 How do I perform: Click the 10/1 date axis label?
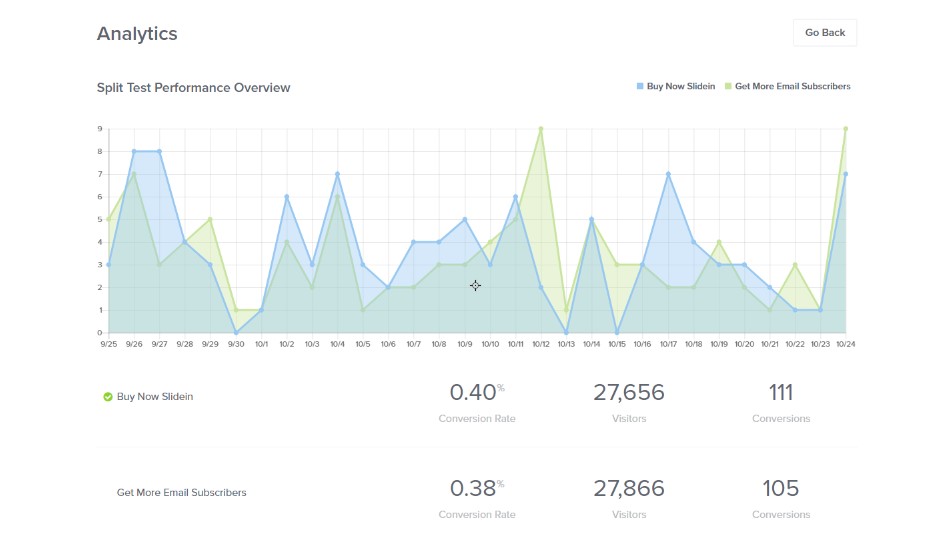[x=261, y=344]
